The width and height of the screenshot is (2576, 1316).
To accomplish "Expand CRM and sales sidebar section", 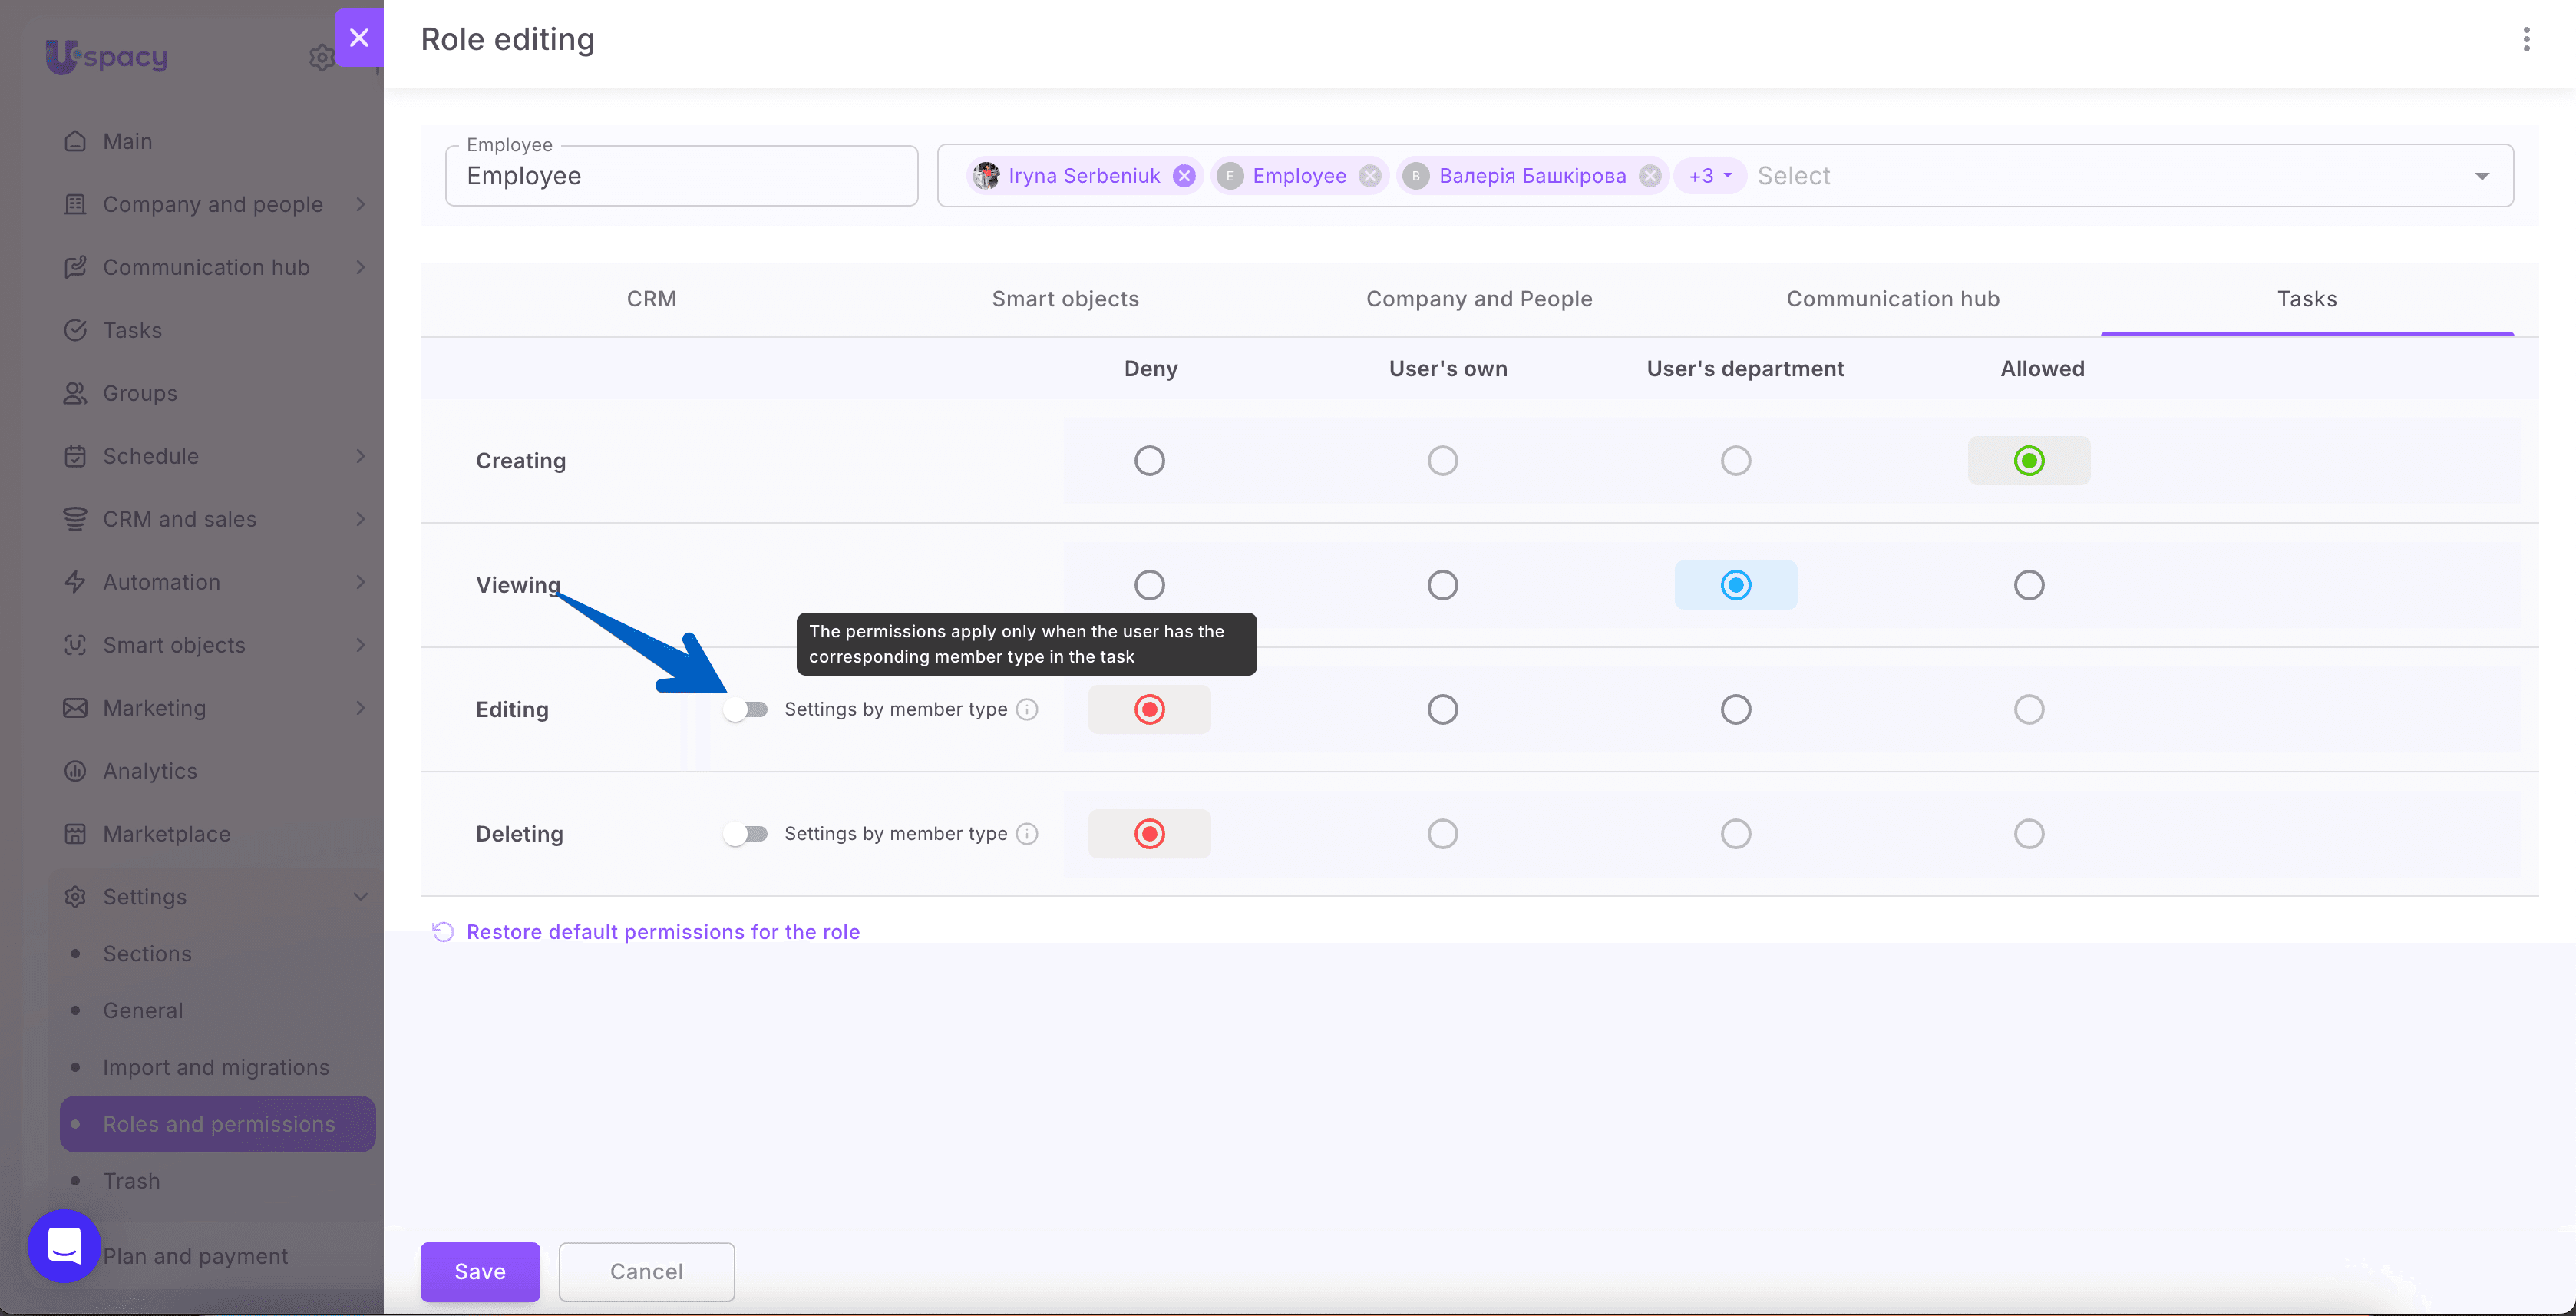I will (361, 519).
